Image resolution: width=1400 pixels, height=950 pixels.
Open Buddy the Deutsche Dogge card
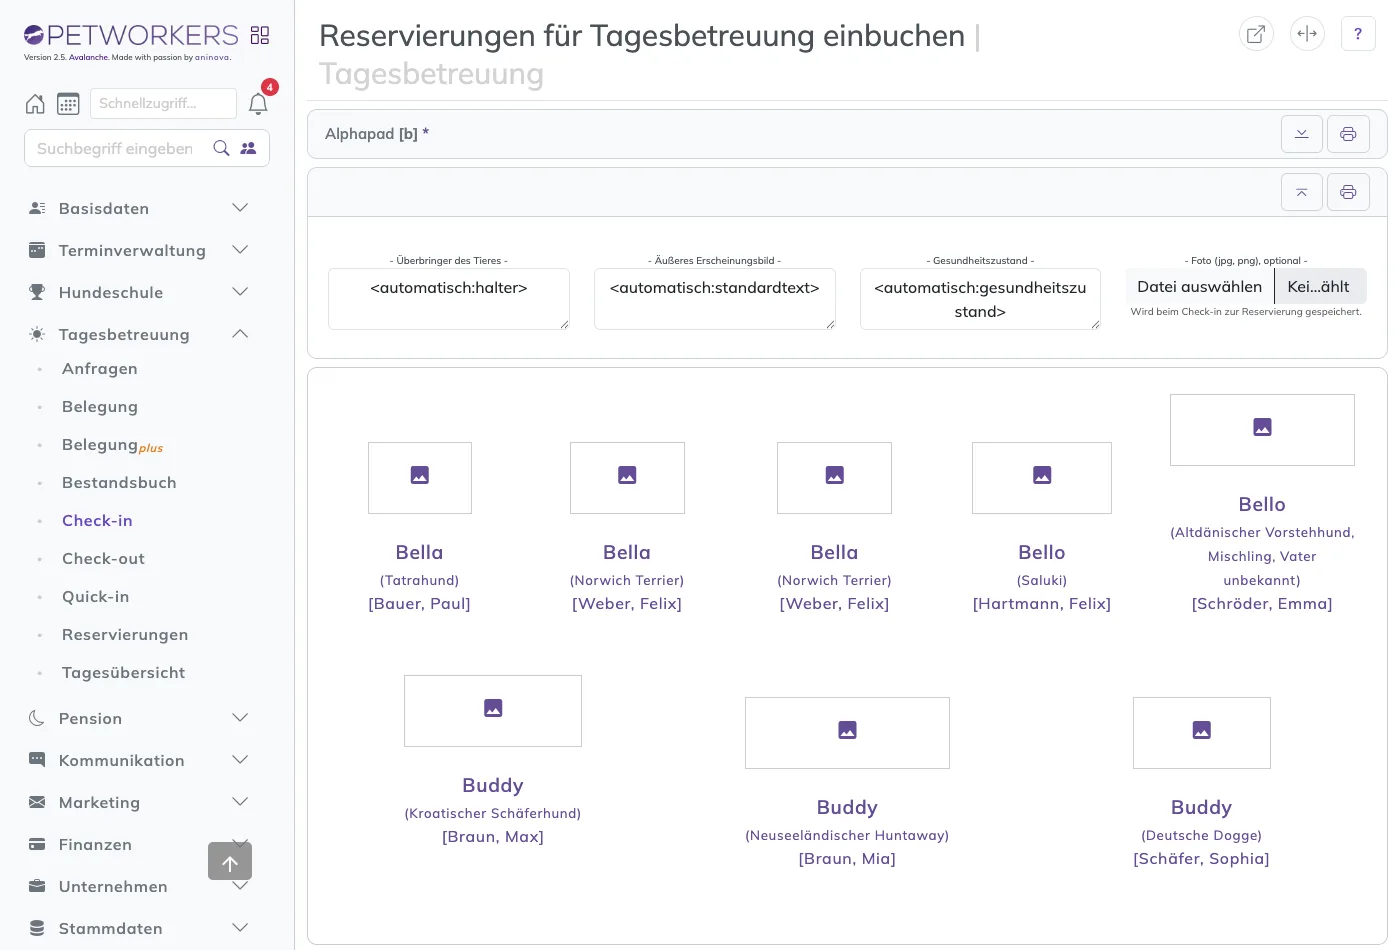coord(1201,783)
